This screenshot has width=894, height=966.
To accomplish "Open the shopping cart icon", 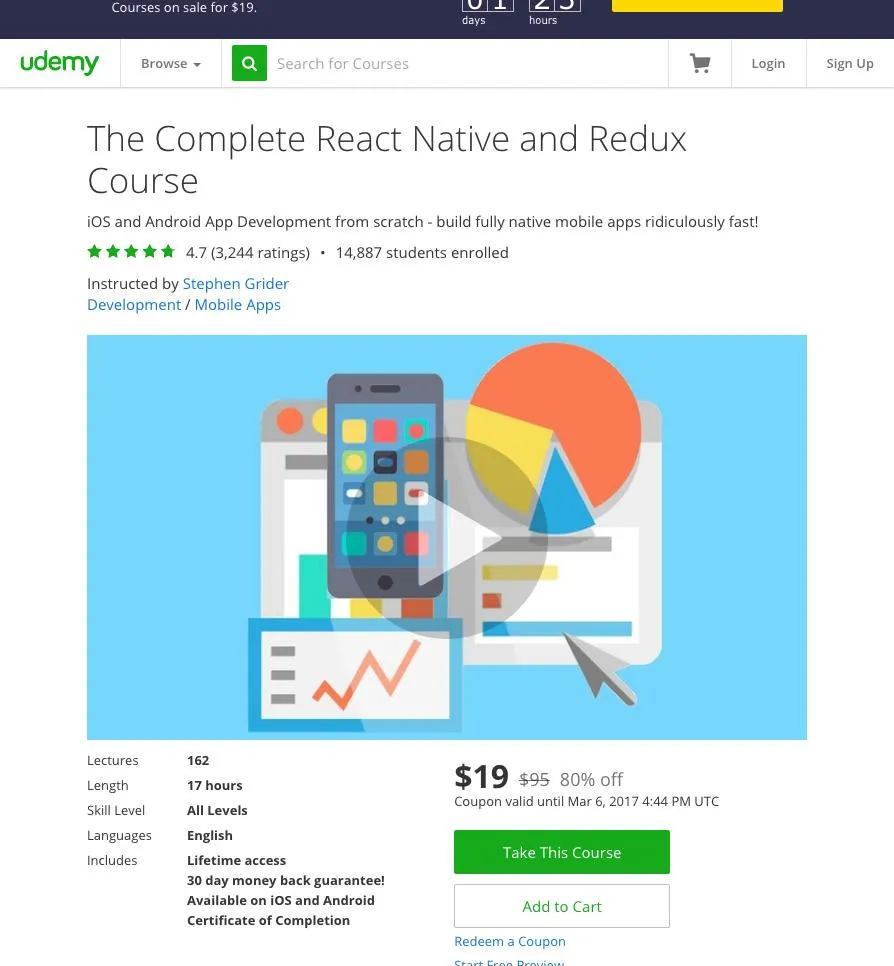I will [x=700, y=63].
